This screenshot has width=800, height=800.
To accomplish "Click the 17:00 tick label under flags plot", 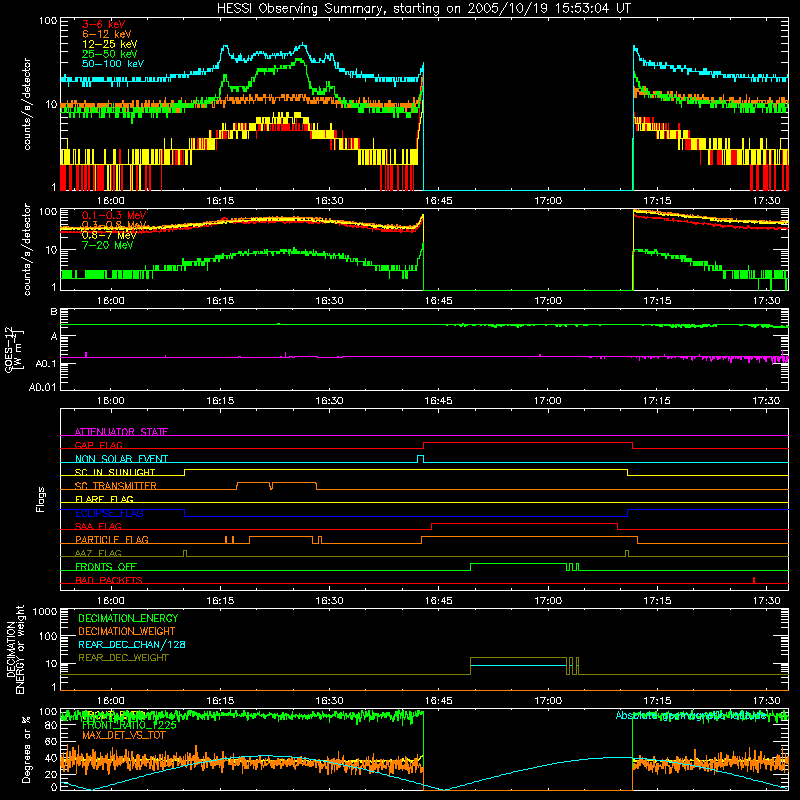I will 548,601.
